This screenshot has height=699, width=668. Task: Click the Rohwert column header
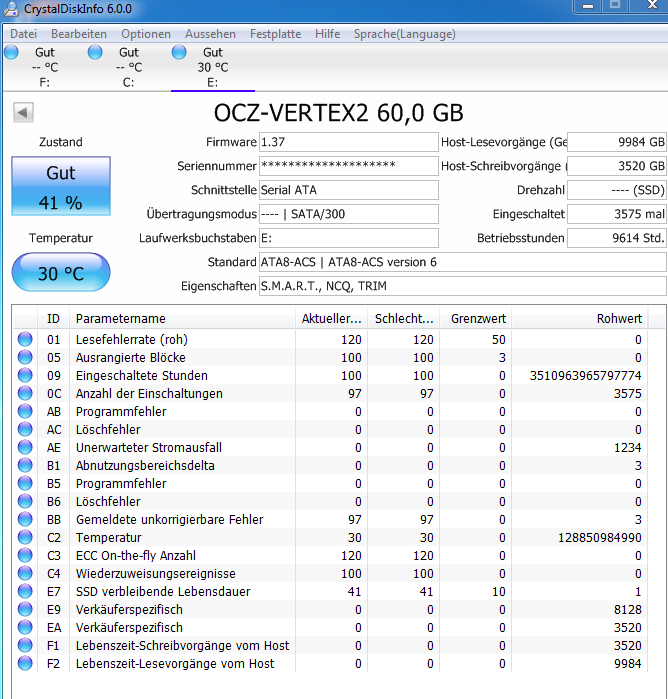580,318
